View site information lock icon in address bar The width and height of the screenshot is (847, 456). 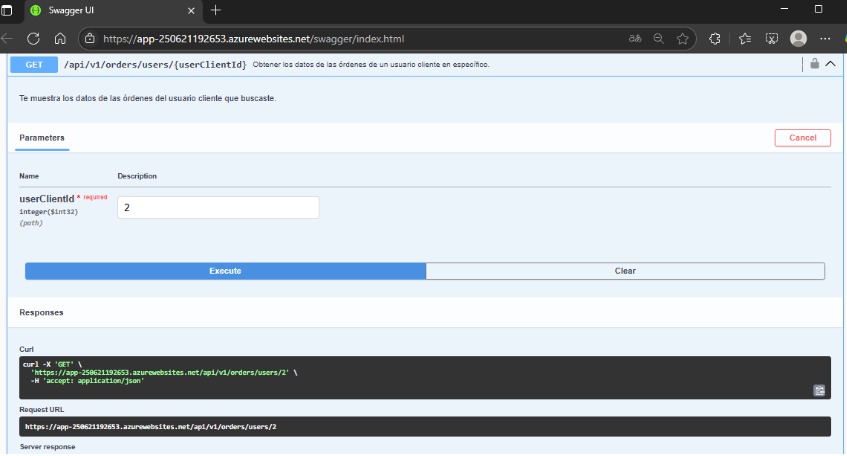tap(90, 39)
